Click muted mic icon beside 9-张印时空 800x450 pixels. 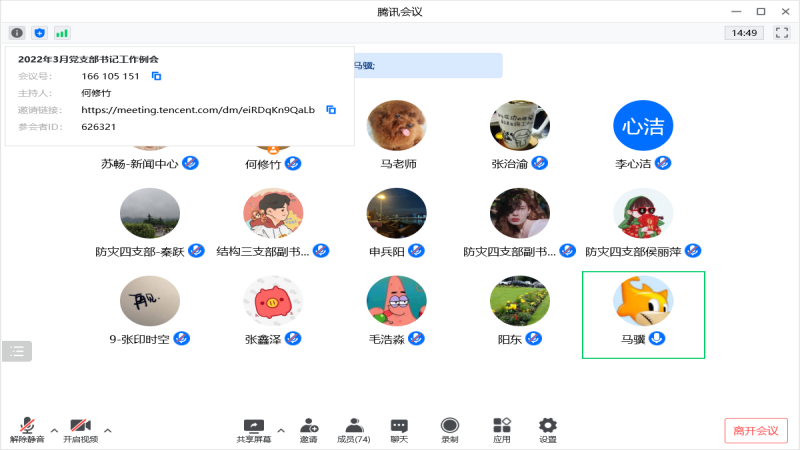(182, 339)
